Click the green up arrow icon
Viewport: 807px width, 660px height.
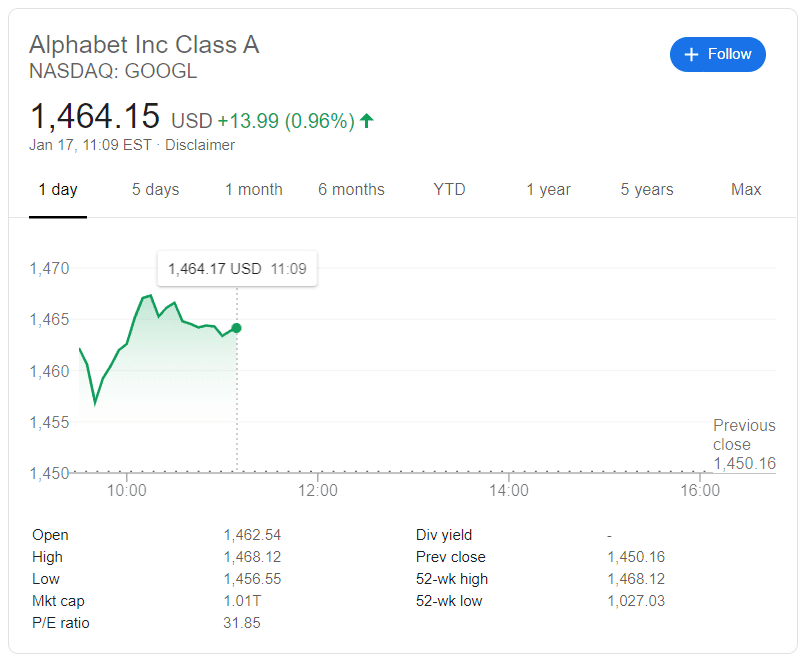(367, 121)
